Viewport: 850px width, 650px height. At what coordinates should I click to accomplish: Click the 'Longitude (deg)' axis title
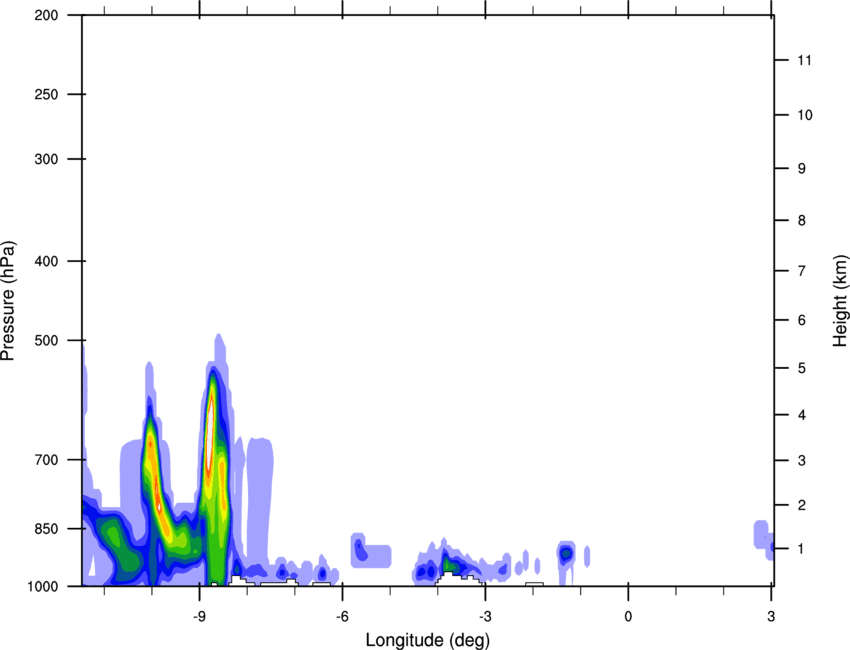pyautogui.click(x=428, y=640)
